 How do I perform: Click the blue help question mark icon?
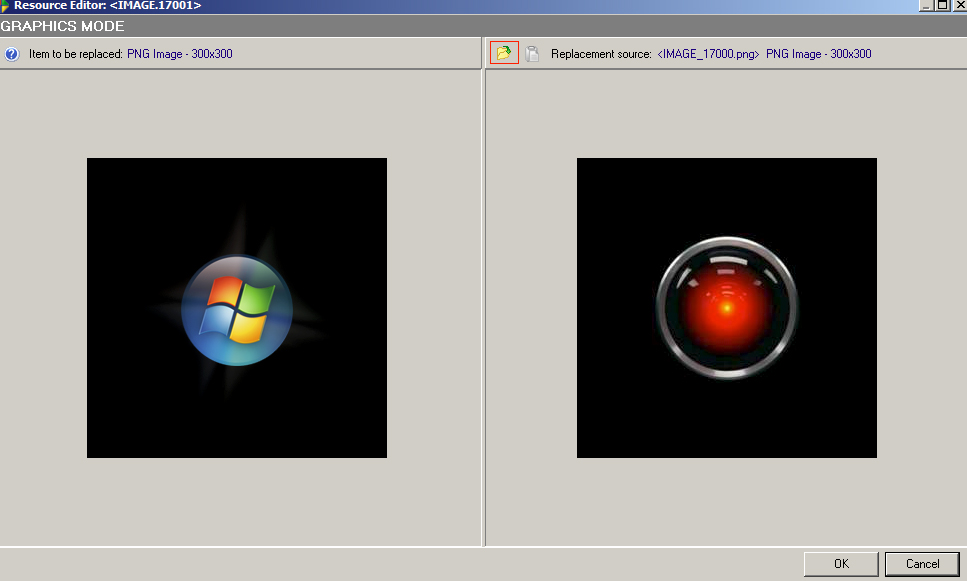click(12, 54)
